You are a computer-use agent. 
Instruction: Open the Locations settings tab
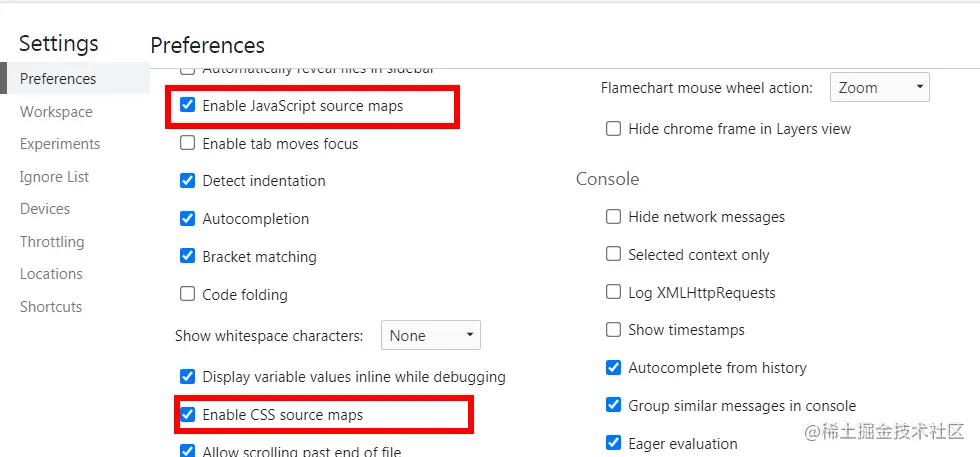pyautogui.click(x=51, y=274)
